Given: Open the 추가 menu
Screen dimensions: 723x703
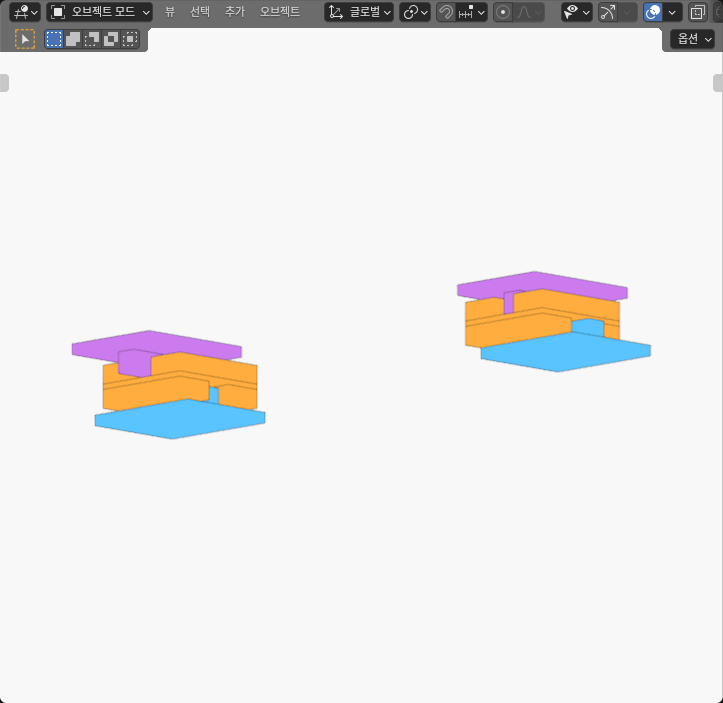Looking at the screenshot, I should click(x=235, y=12).
